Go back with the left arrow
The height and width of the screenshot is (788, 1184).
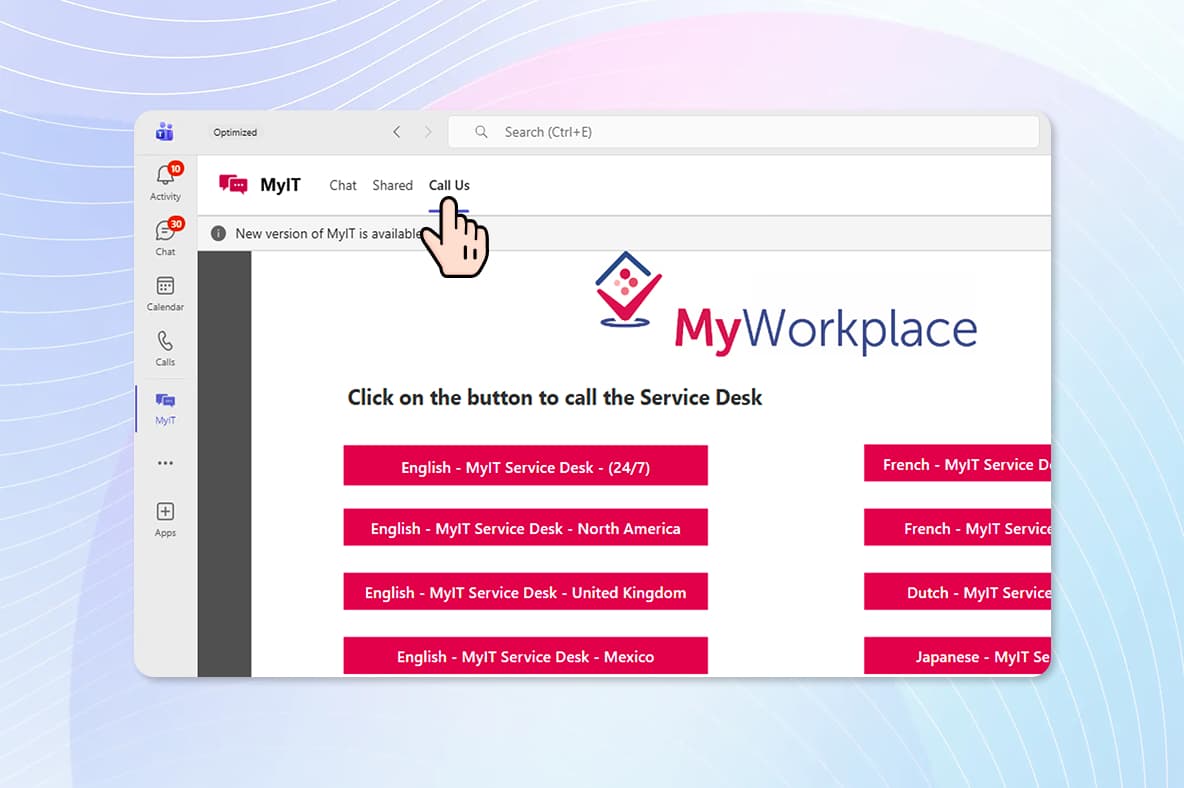click(x=396, y=132)
